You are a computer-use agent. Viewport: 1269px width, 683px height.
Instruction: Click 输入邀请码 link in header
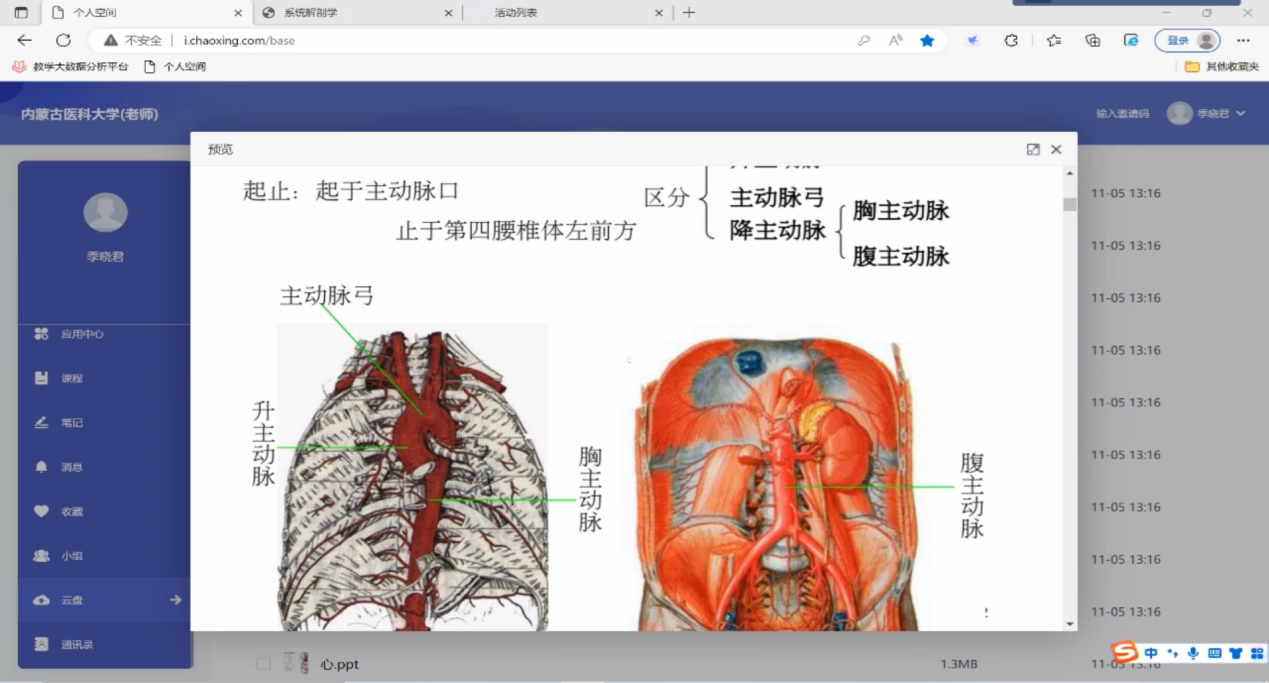(x=1122, y=114)
